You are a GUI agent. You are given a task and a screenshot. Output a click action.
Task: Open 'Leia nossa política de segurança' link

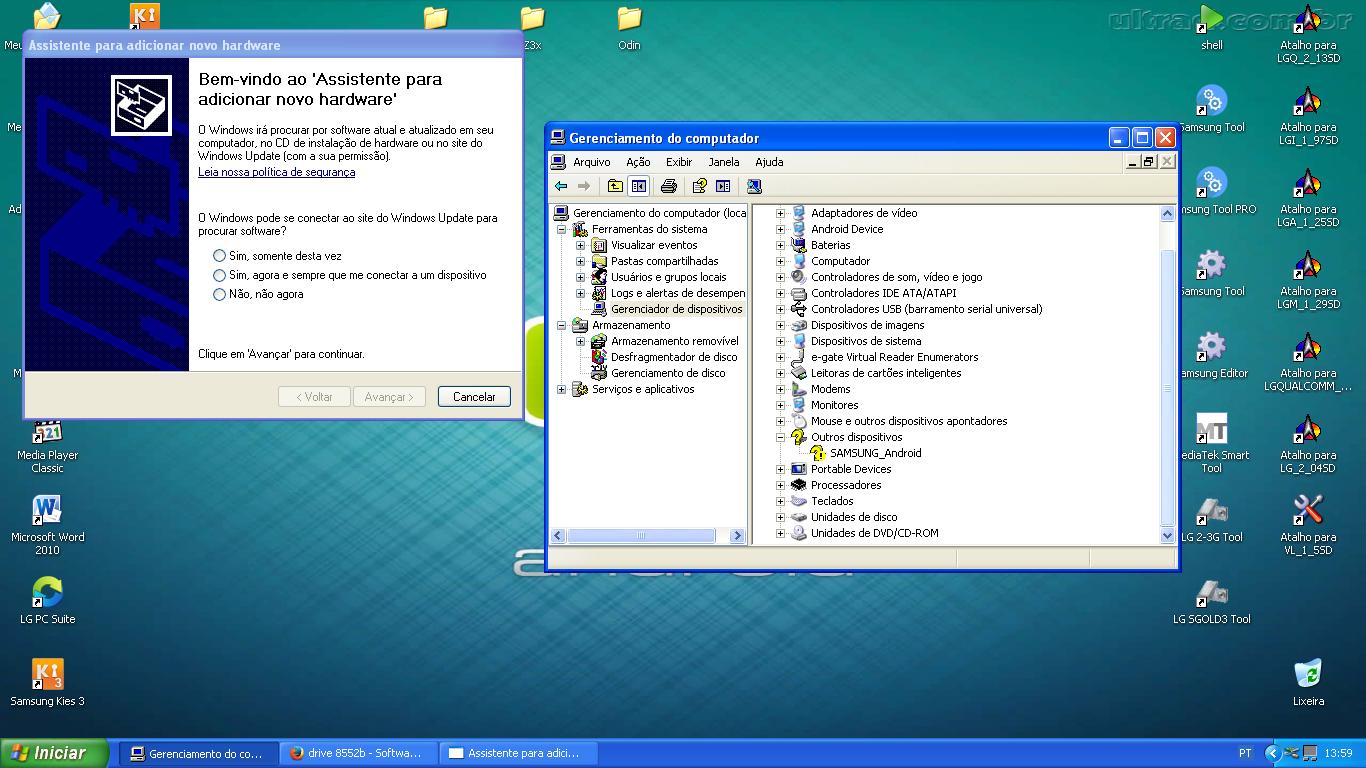coord(277,172)
